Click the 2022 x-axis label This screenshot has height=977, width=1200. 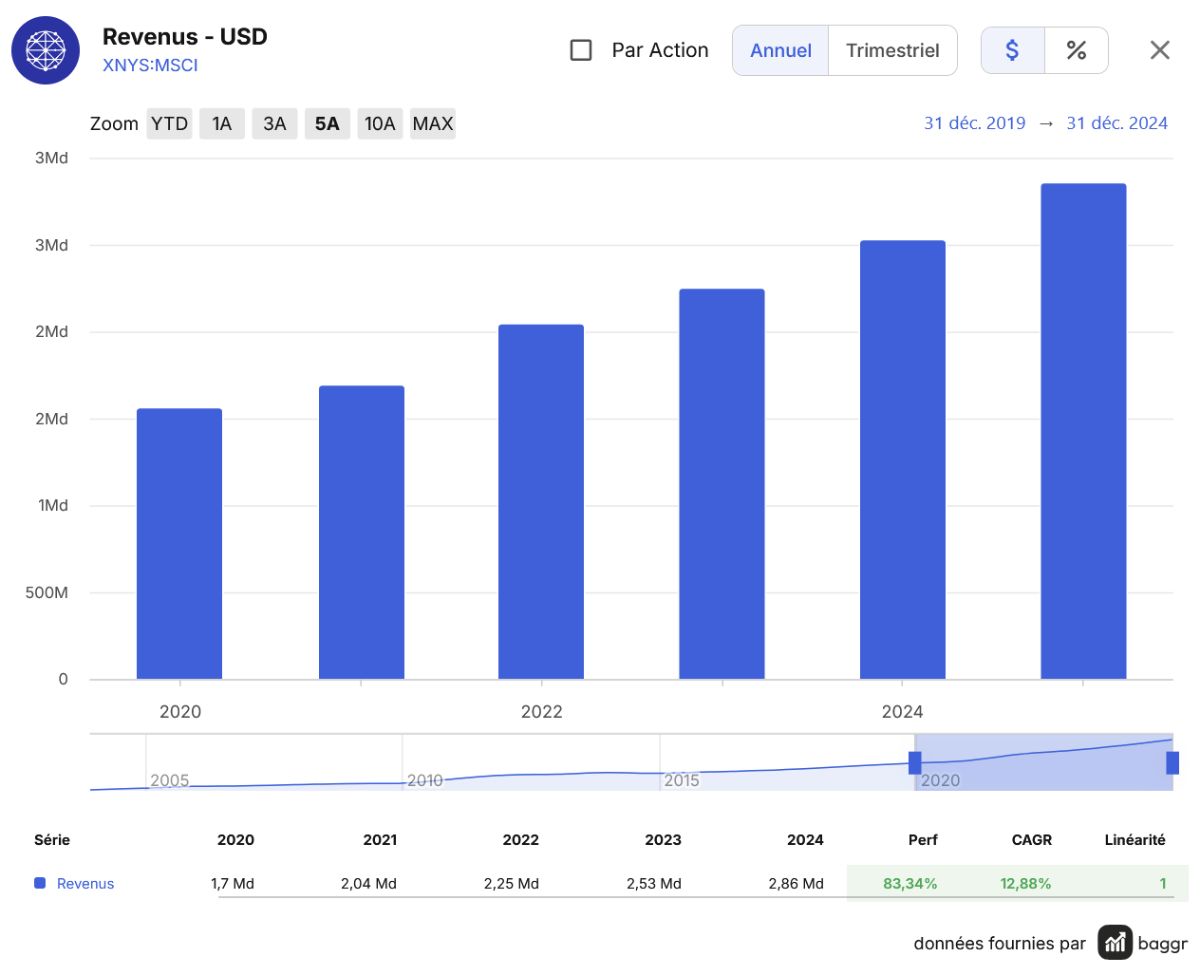[x=541, y=712]
